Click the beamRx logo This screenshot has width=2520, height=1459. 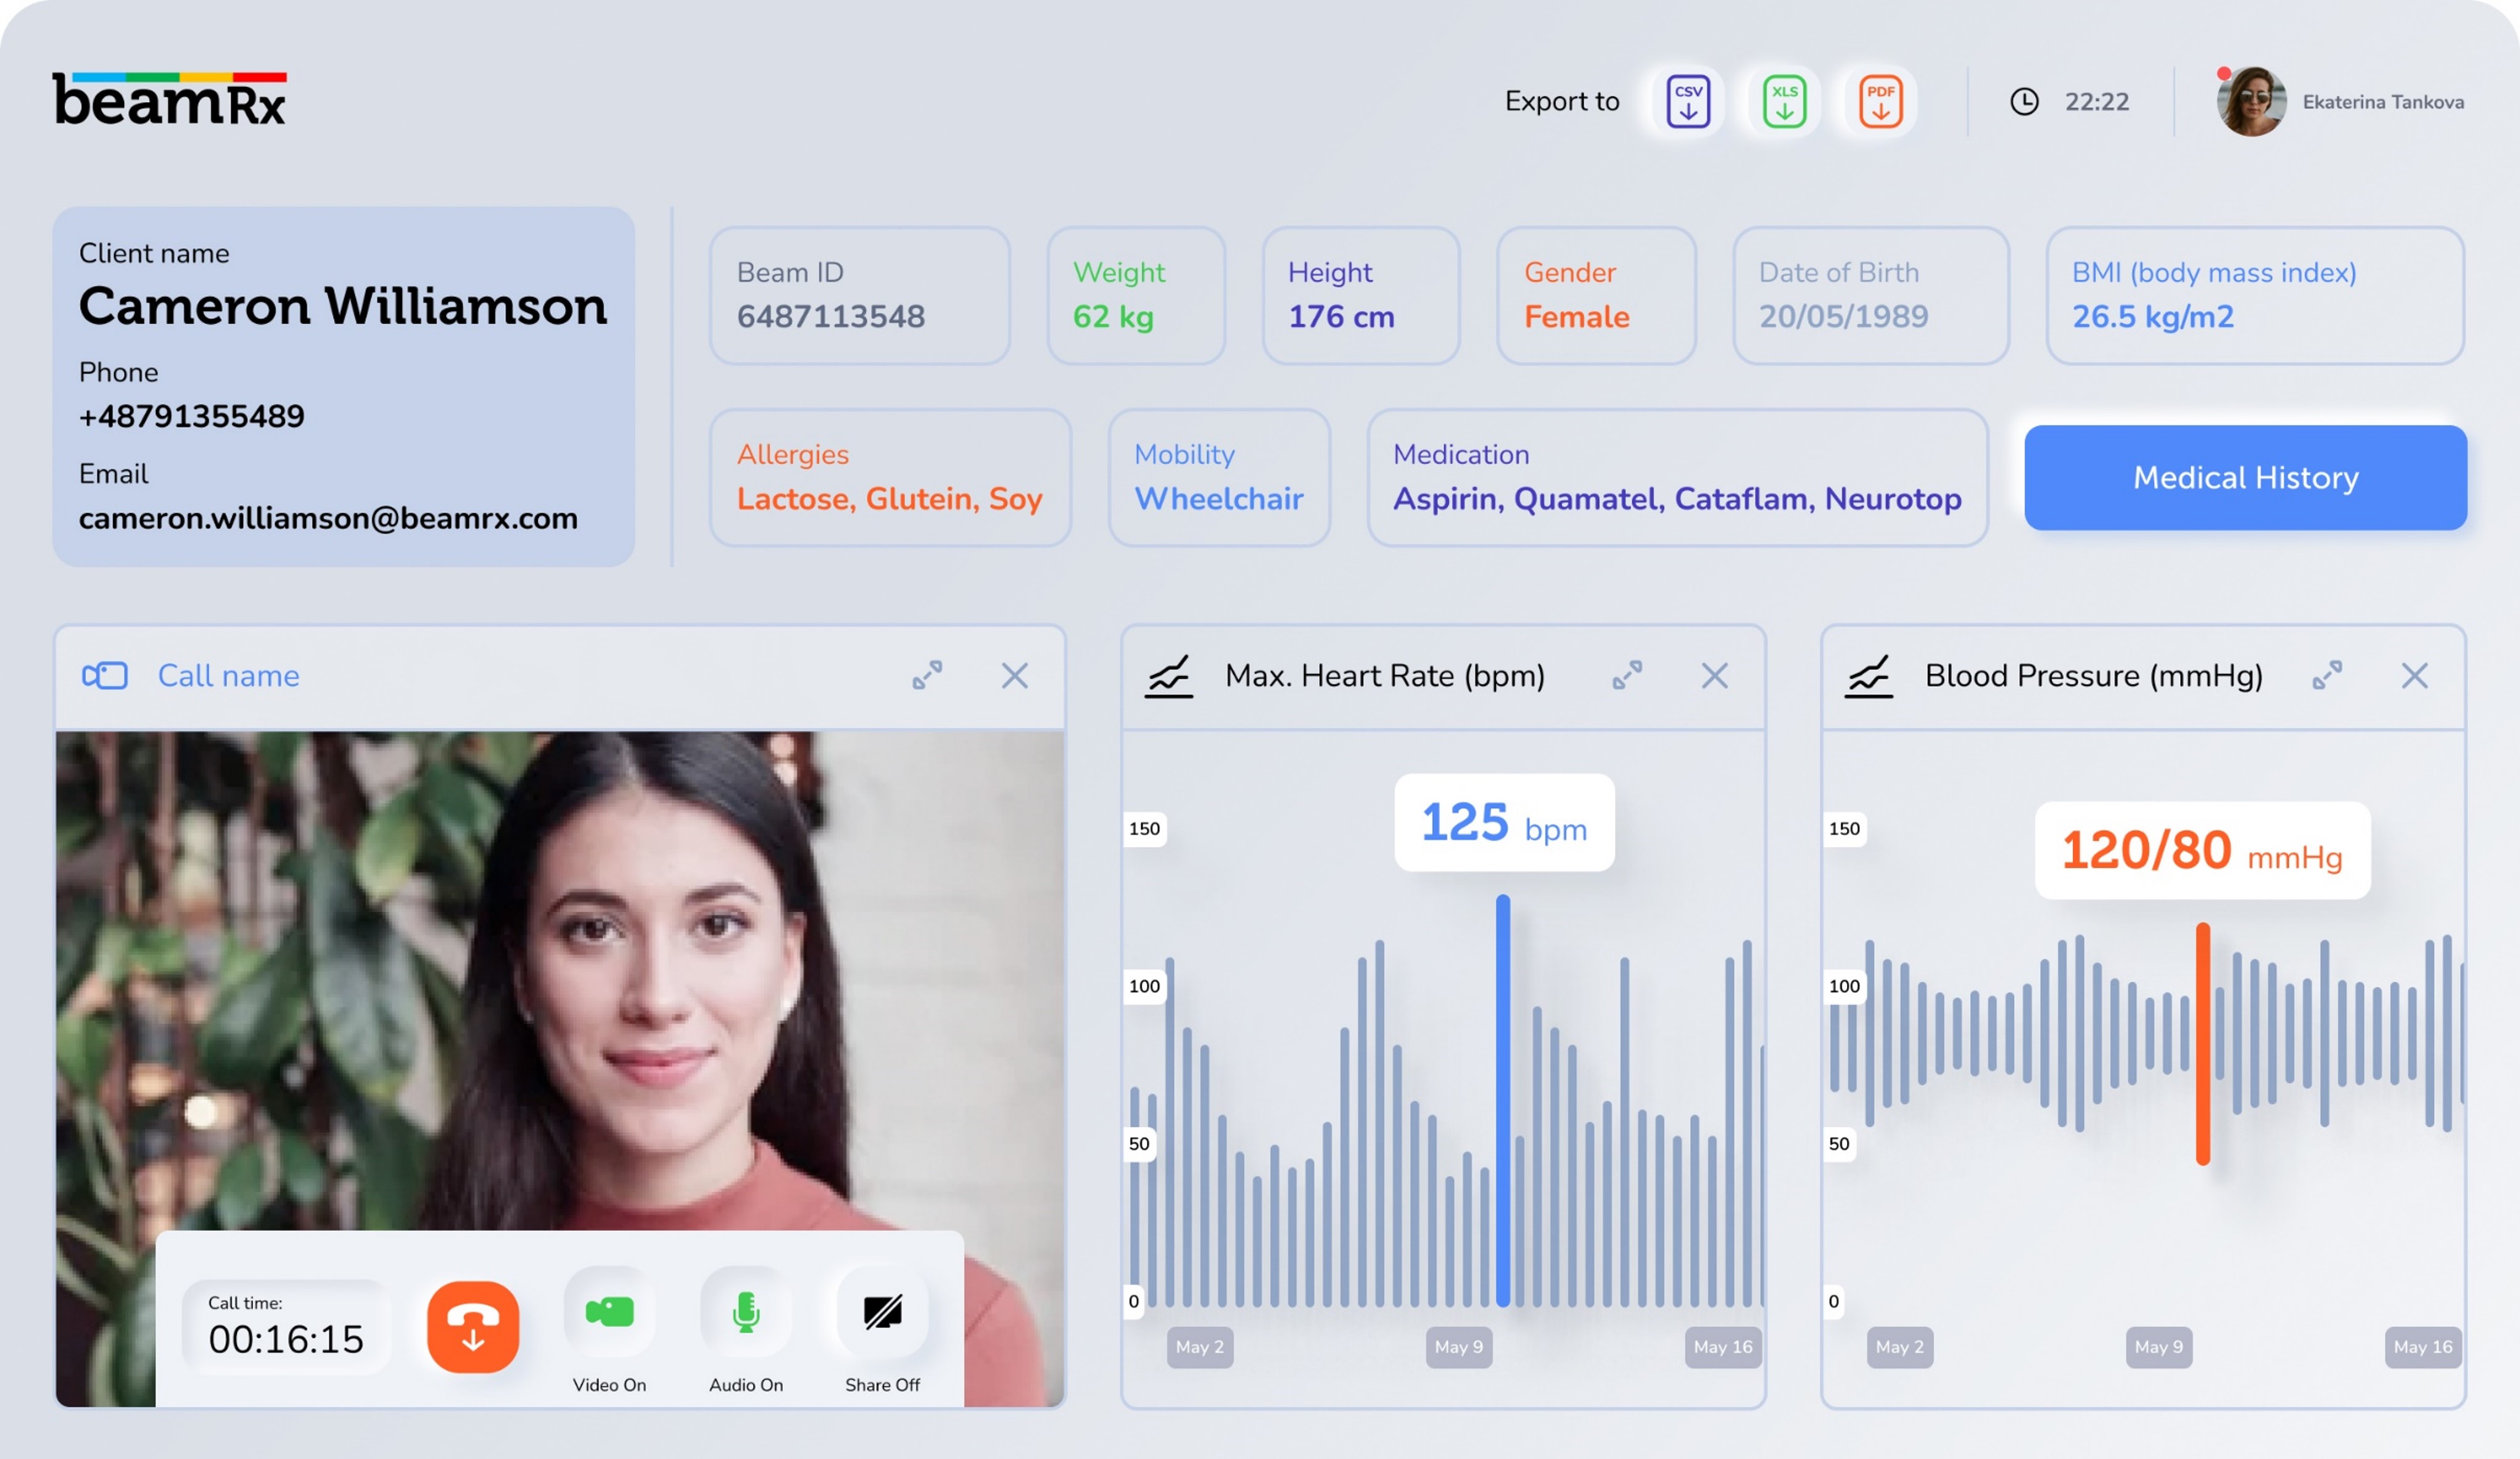(169, 99)
